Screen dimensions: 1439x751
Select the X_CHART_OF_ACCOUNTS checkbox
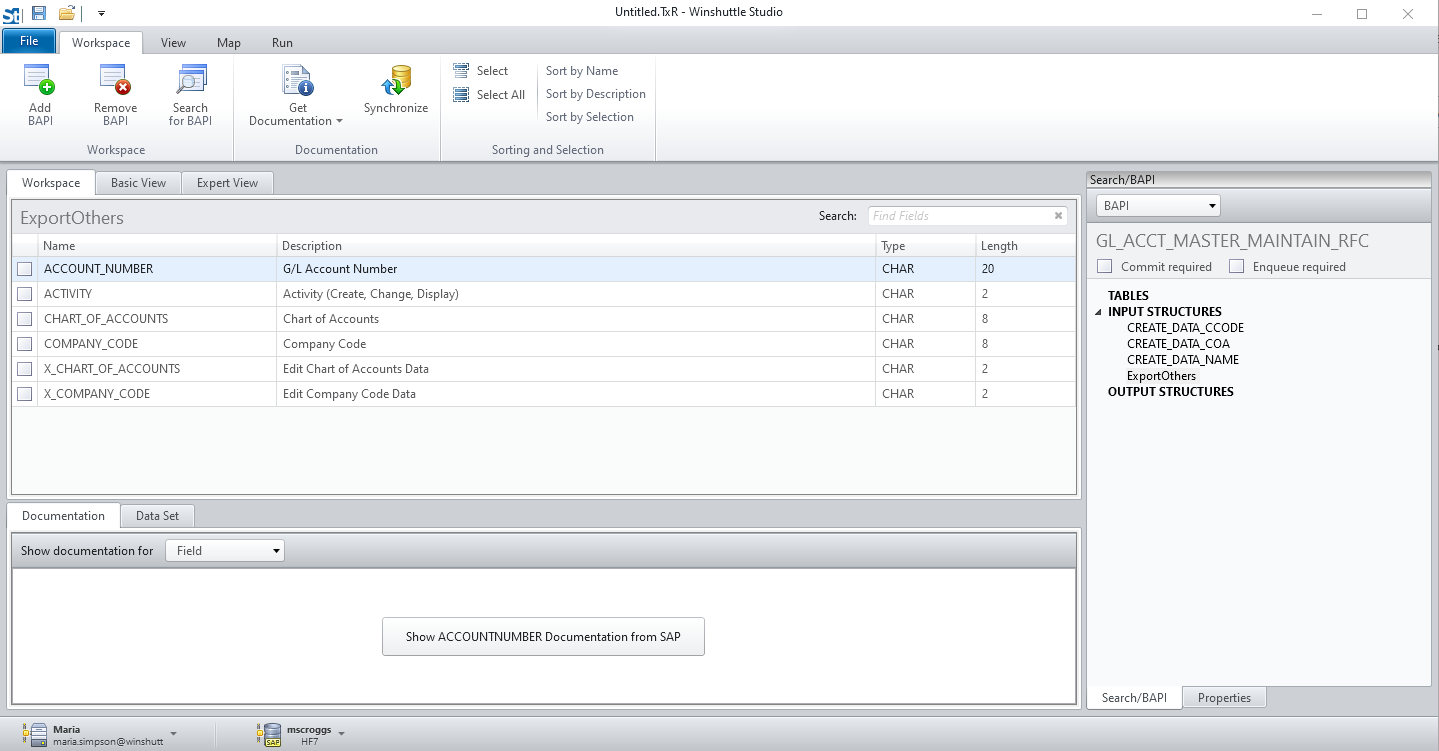click(25, 369)
